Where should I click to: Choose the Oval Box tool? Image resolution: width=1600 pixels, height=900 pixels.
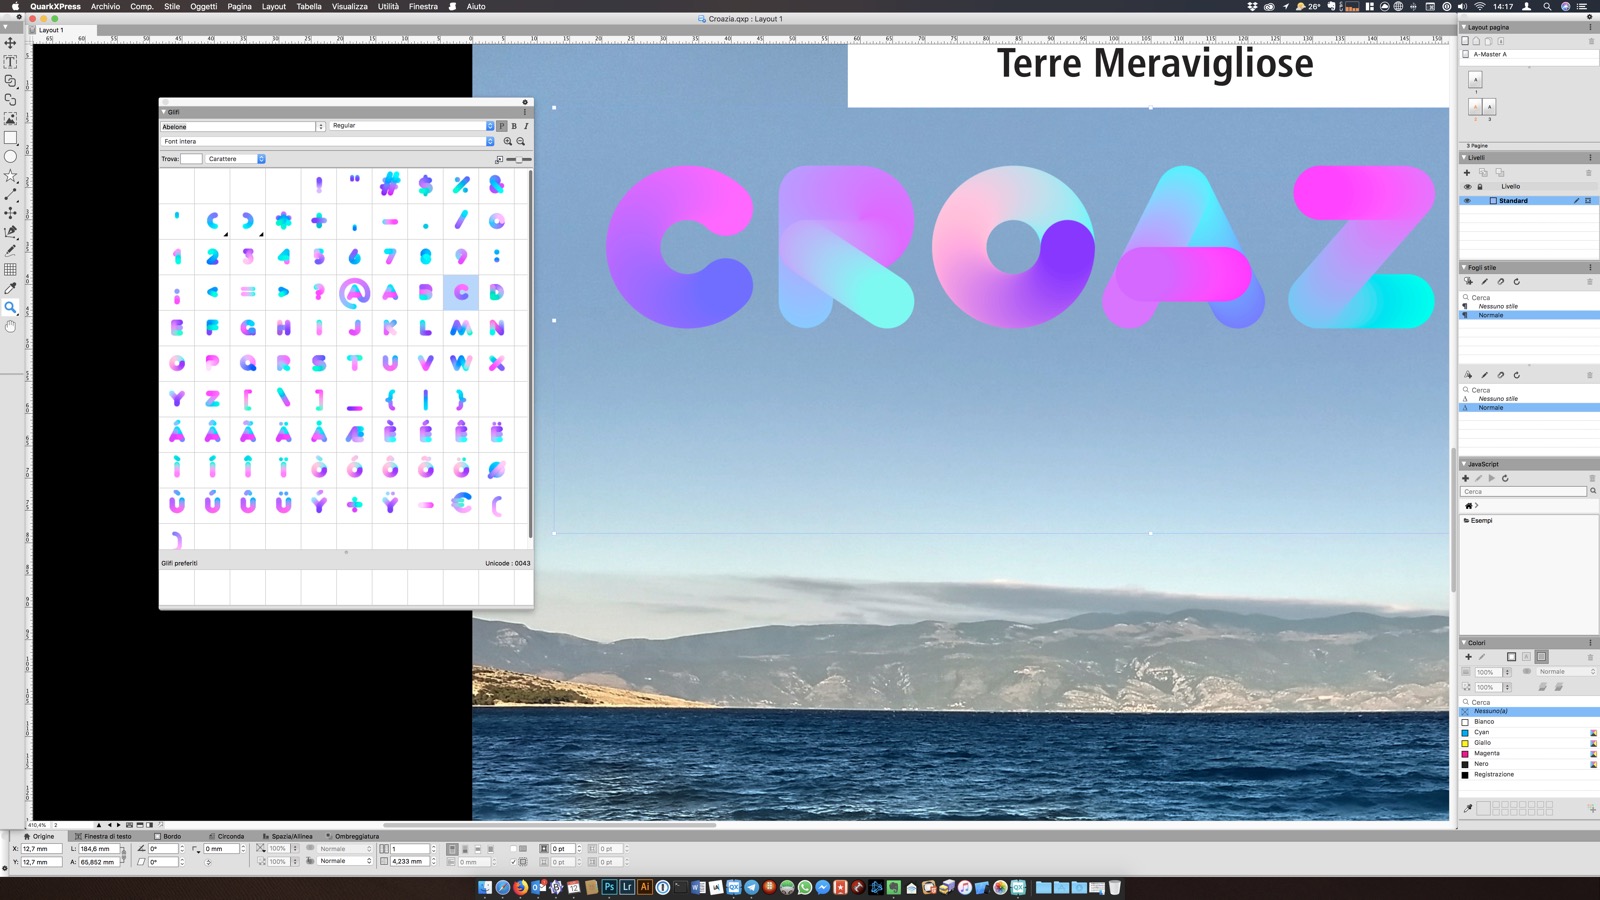coord(10,156)
